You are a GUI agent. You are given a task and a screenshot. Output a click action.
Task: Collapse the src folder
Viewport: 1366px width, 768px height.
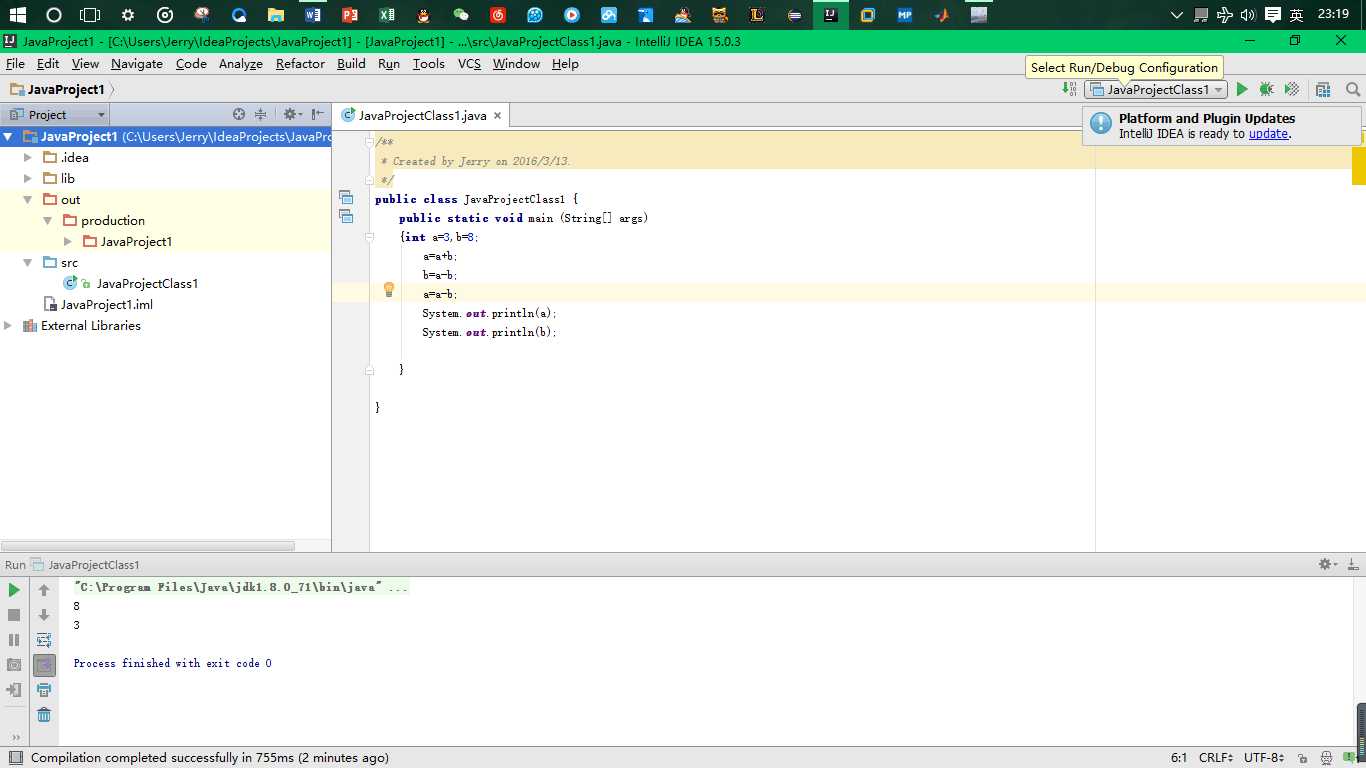click(x=28, y=263)
